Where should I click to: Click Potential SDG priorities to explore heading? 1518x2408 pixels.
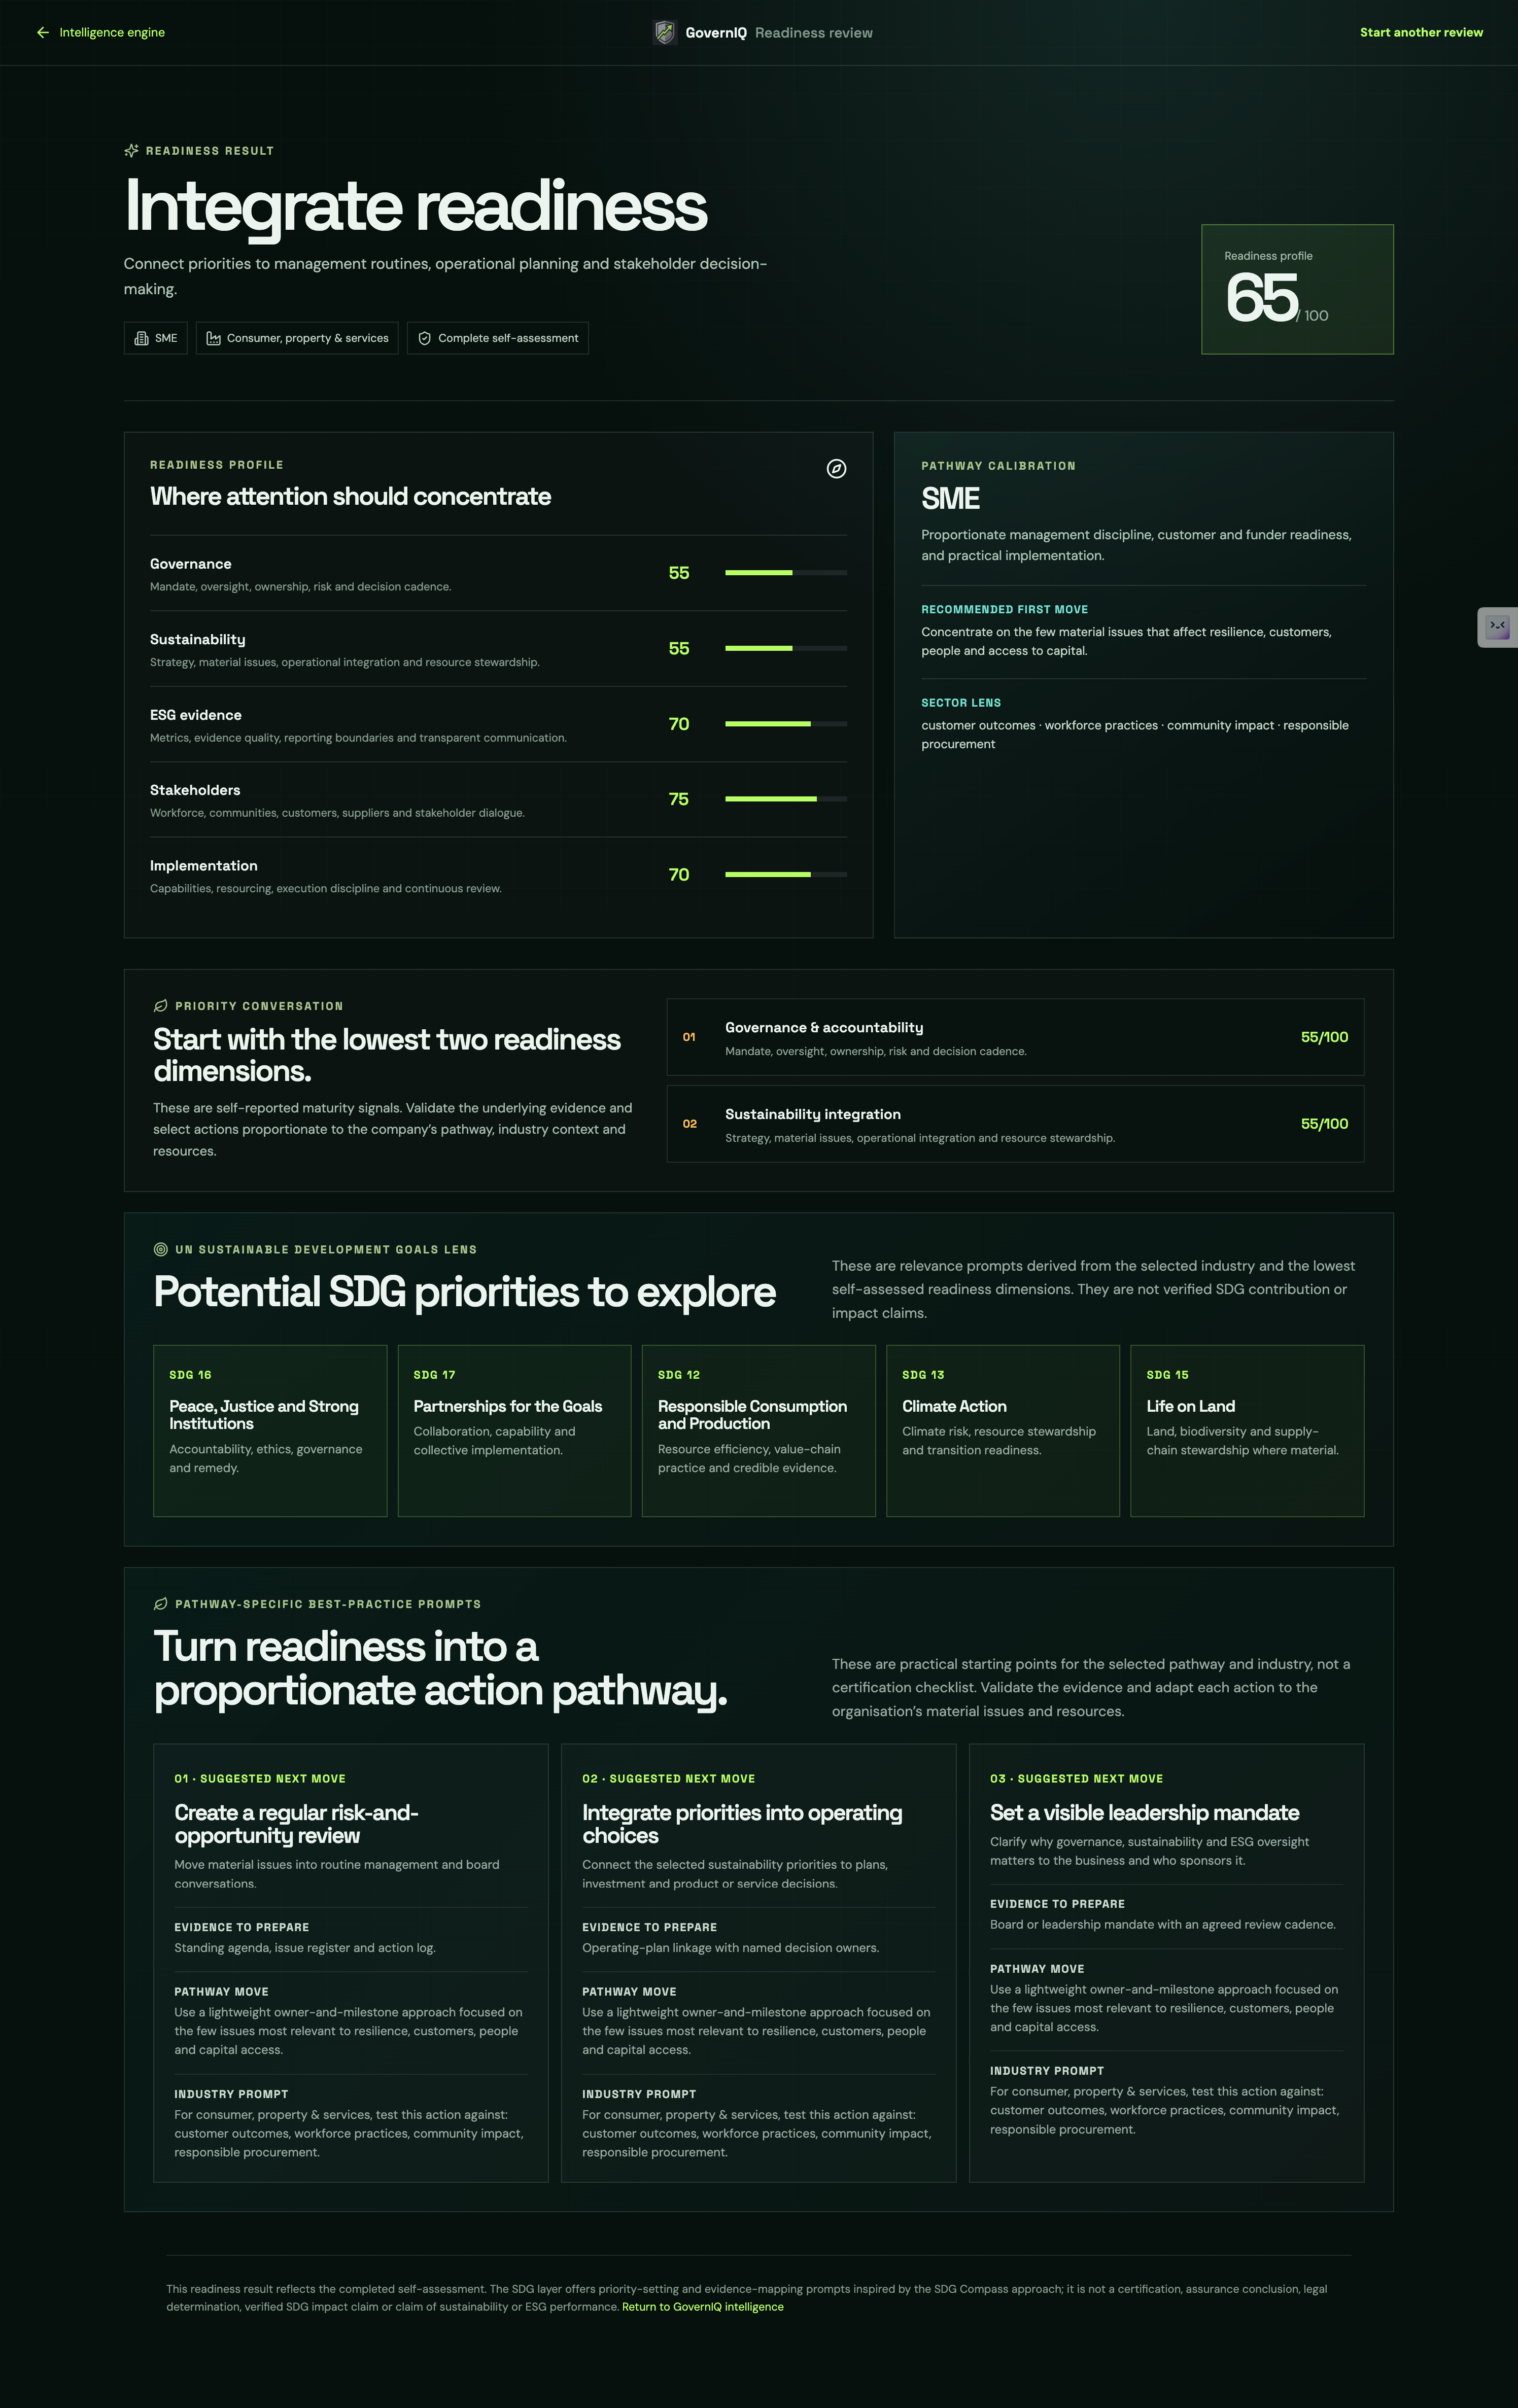(465, 1292)
